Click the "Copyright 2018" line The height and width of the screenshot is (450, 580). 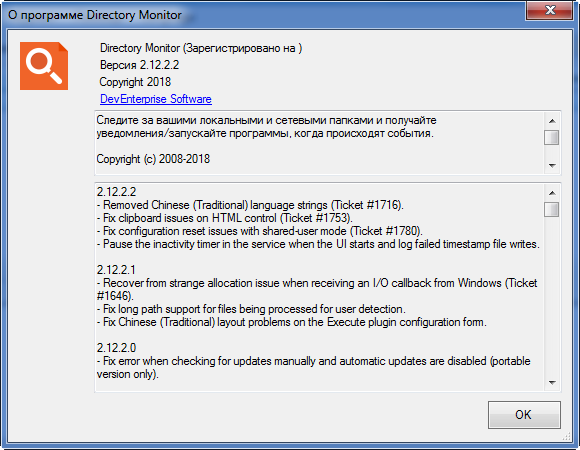(x=135, y=82)
